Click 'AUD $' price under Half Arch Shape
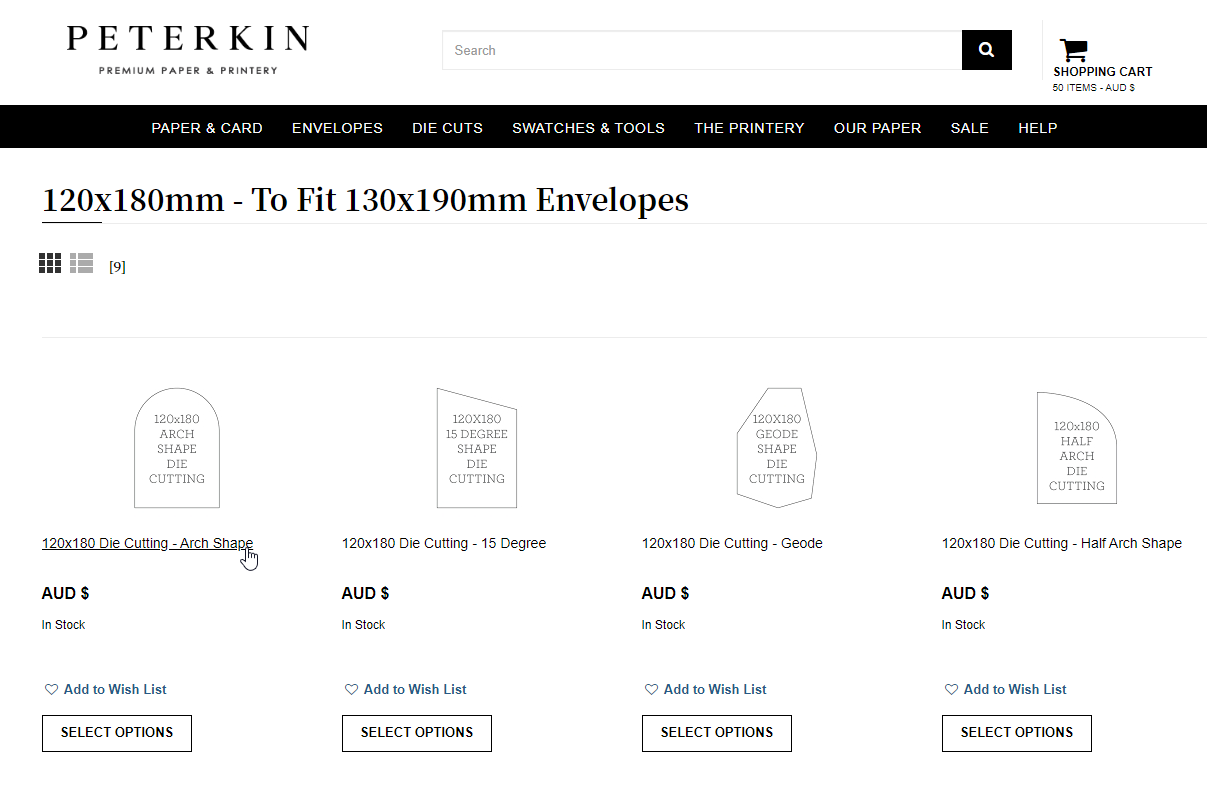Screen dimensions: 1207x786 click(965, 593)
